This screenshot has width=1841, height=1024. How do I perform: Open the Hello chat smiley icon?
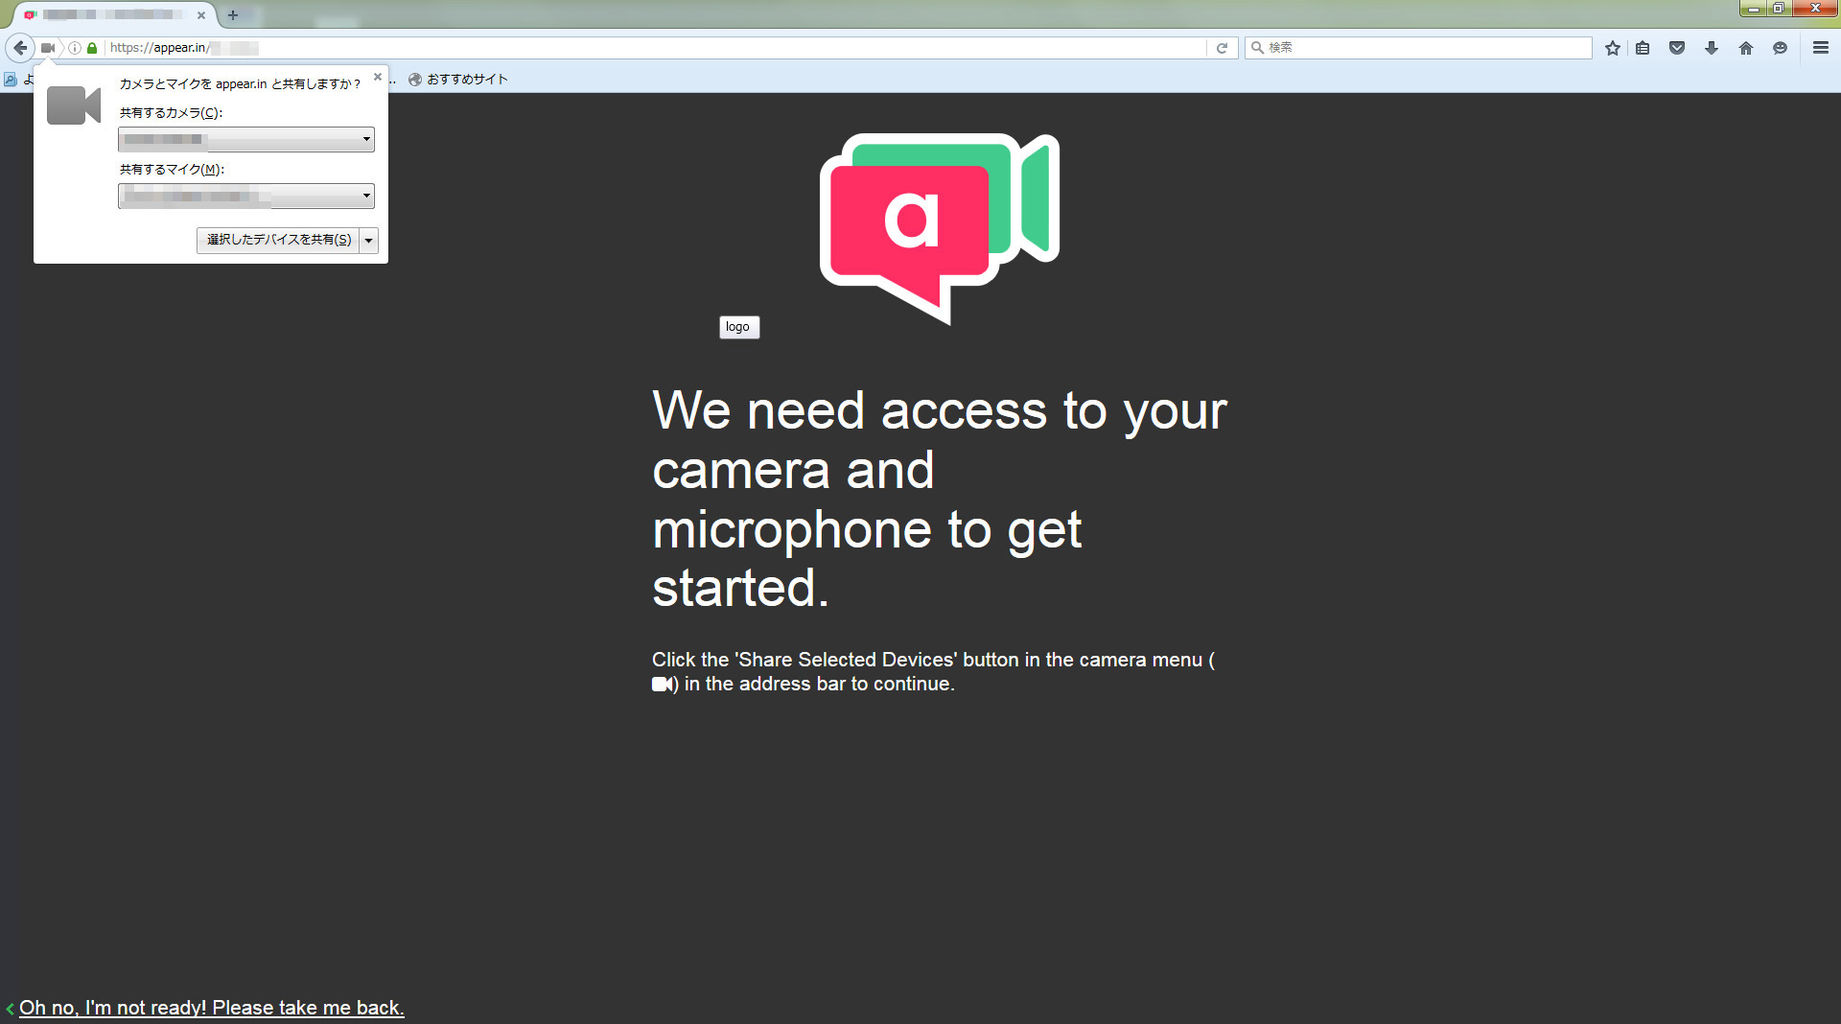coord(1780,48)
